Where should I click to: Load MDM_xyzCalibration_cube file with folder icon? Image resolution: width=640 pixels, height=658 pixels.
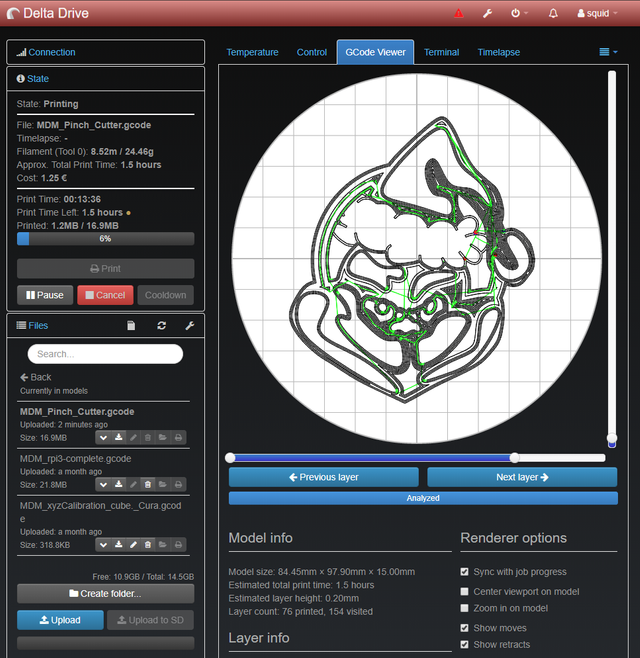coord(163,545)
